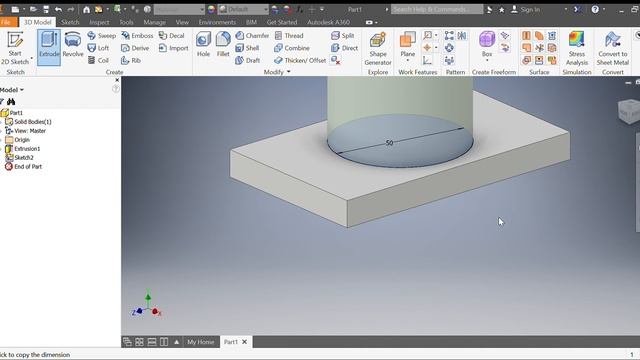Image resolution: width=640 pixels, height=360 pixels.
Task: Select Extrusion1 in the browser
Action: [x=23, y=149]
